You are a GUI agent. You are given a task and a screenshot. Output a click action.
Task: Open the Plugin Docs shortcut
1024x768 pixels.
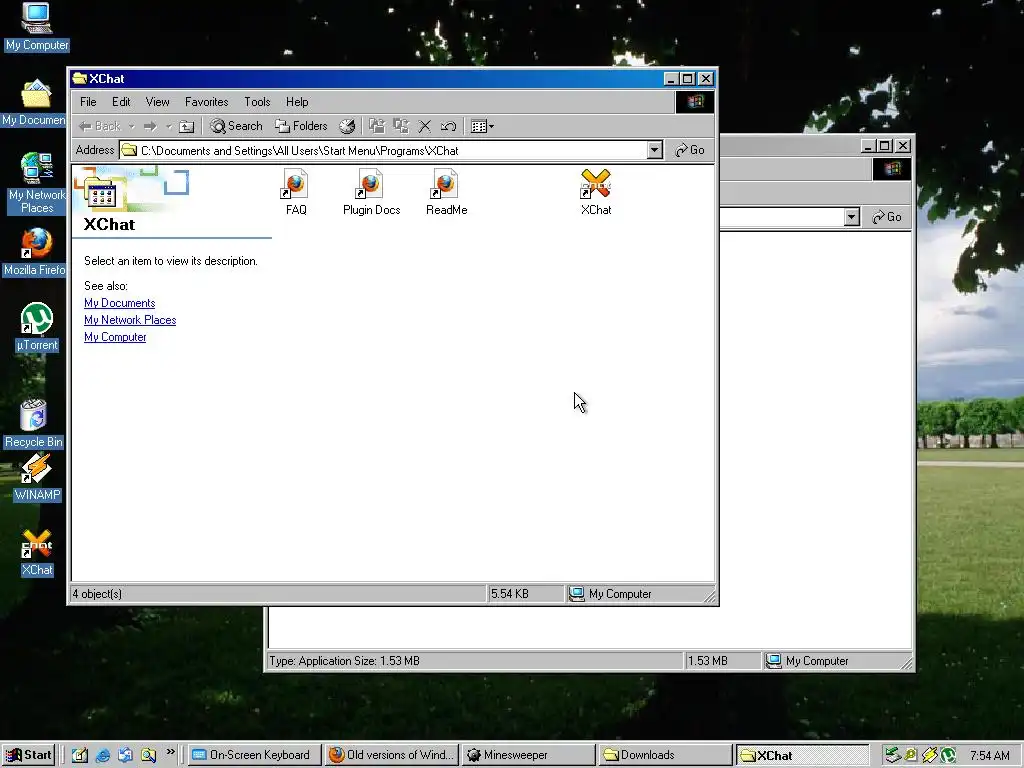pos(371,192)
